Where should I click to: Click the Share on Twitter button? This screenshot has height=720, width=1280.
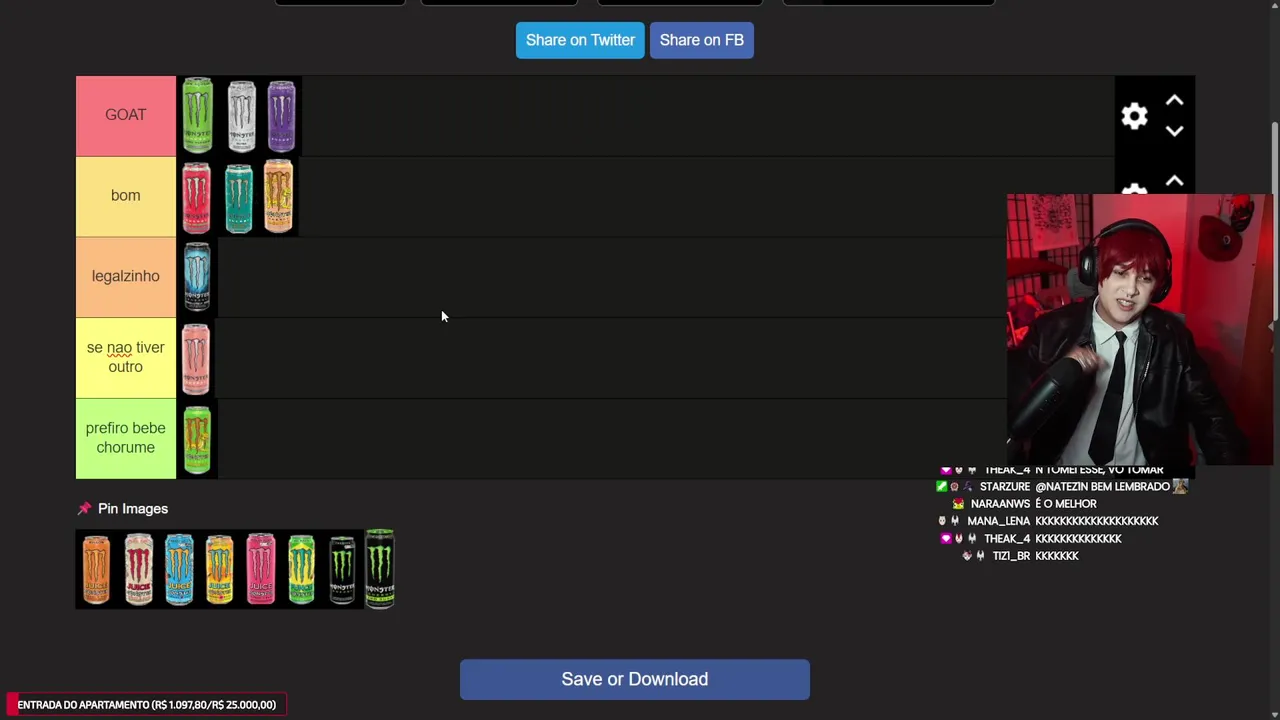click(x=580, y=40)
